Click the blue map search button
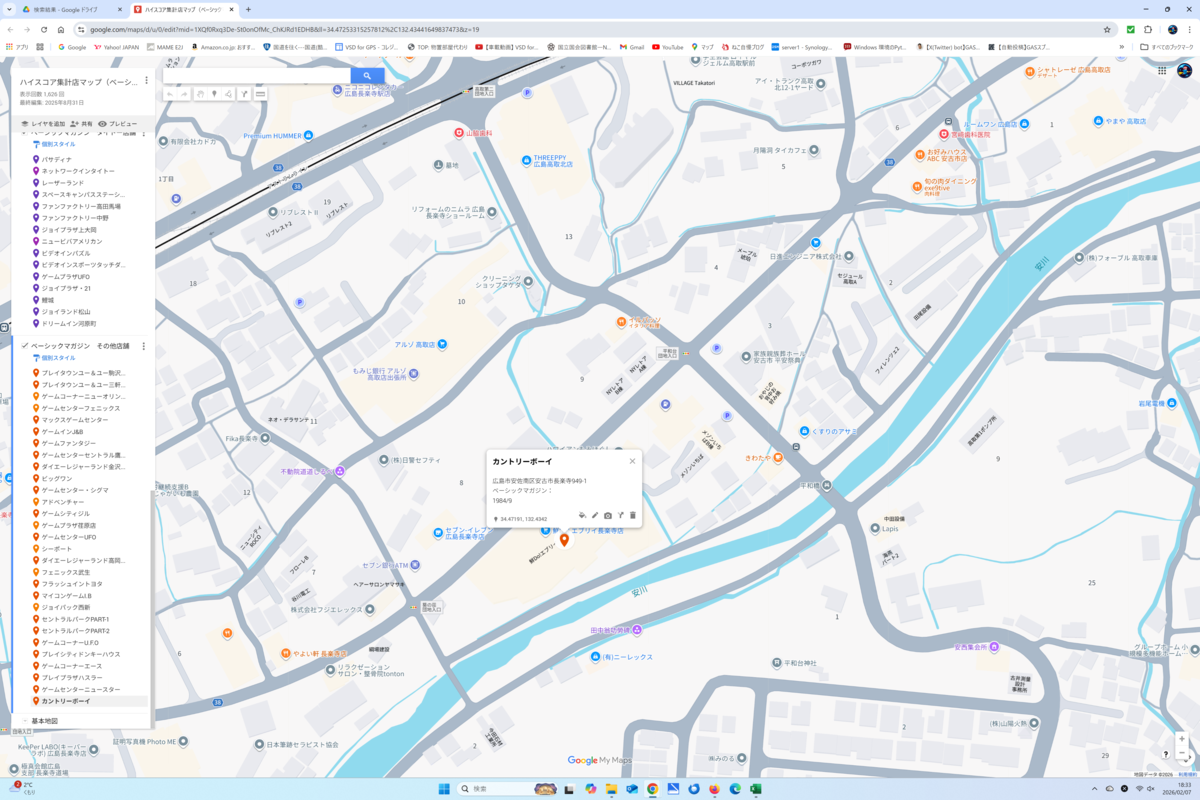 click(x=367, y=75)
